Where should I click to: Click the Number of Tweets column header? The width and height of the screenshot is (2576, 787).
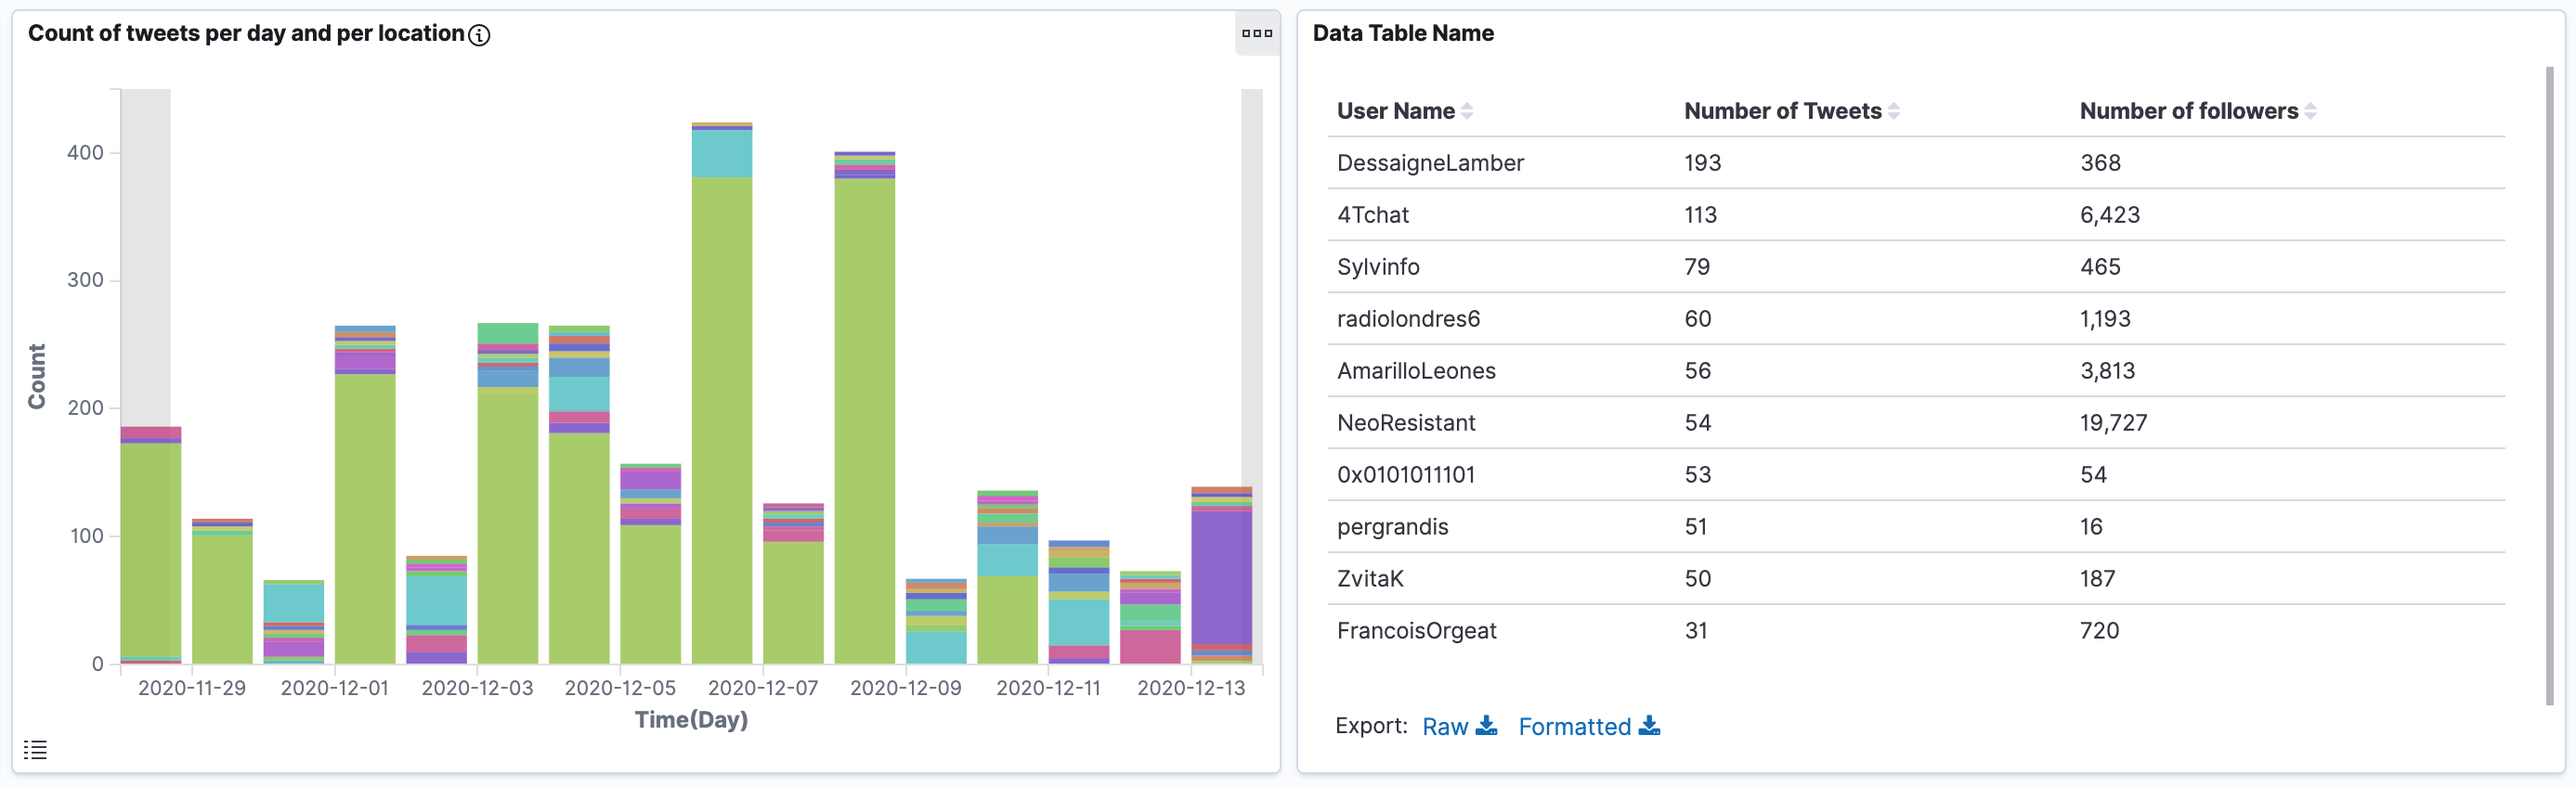click(1782, 111)
